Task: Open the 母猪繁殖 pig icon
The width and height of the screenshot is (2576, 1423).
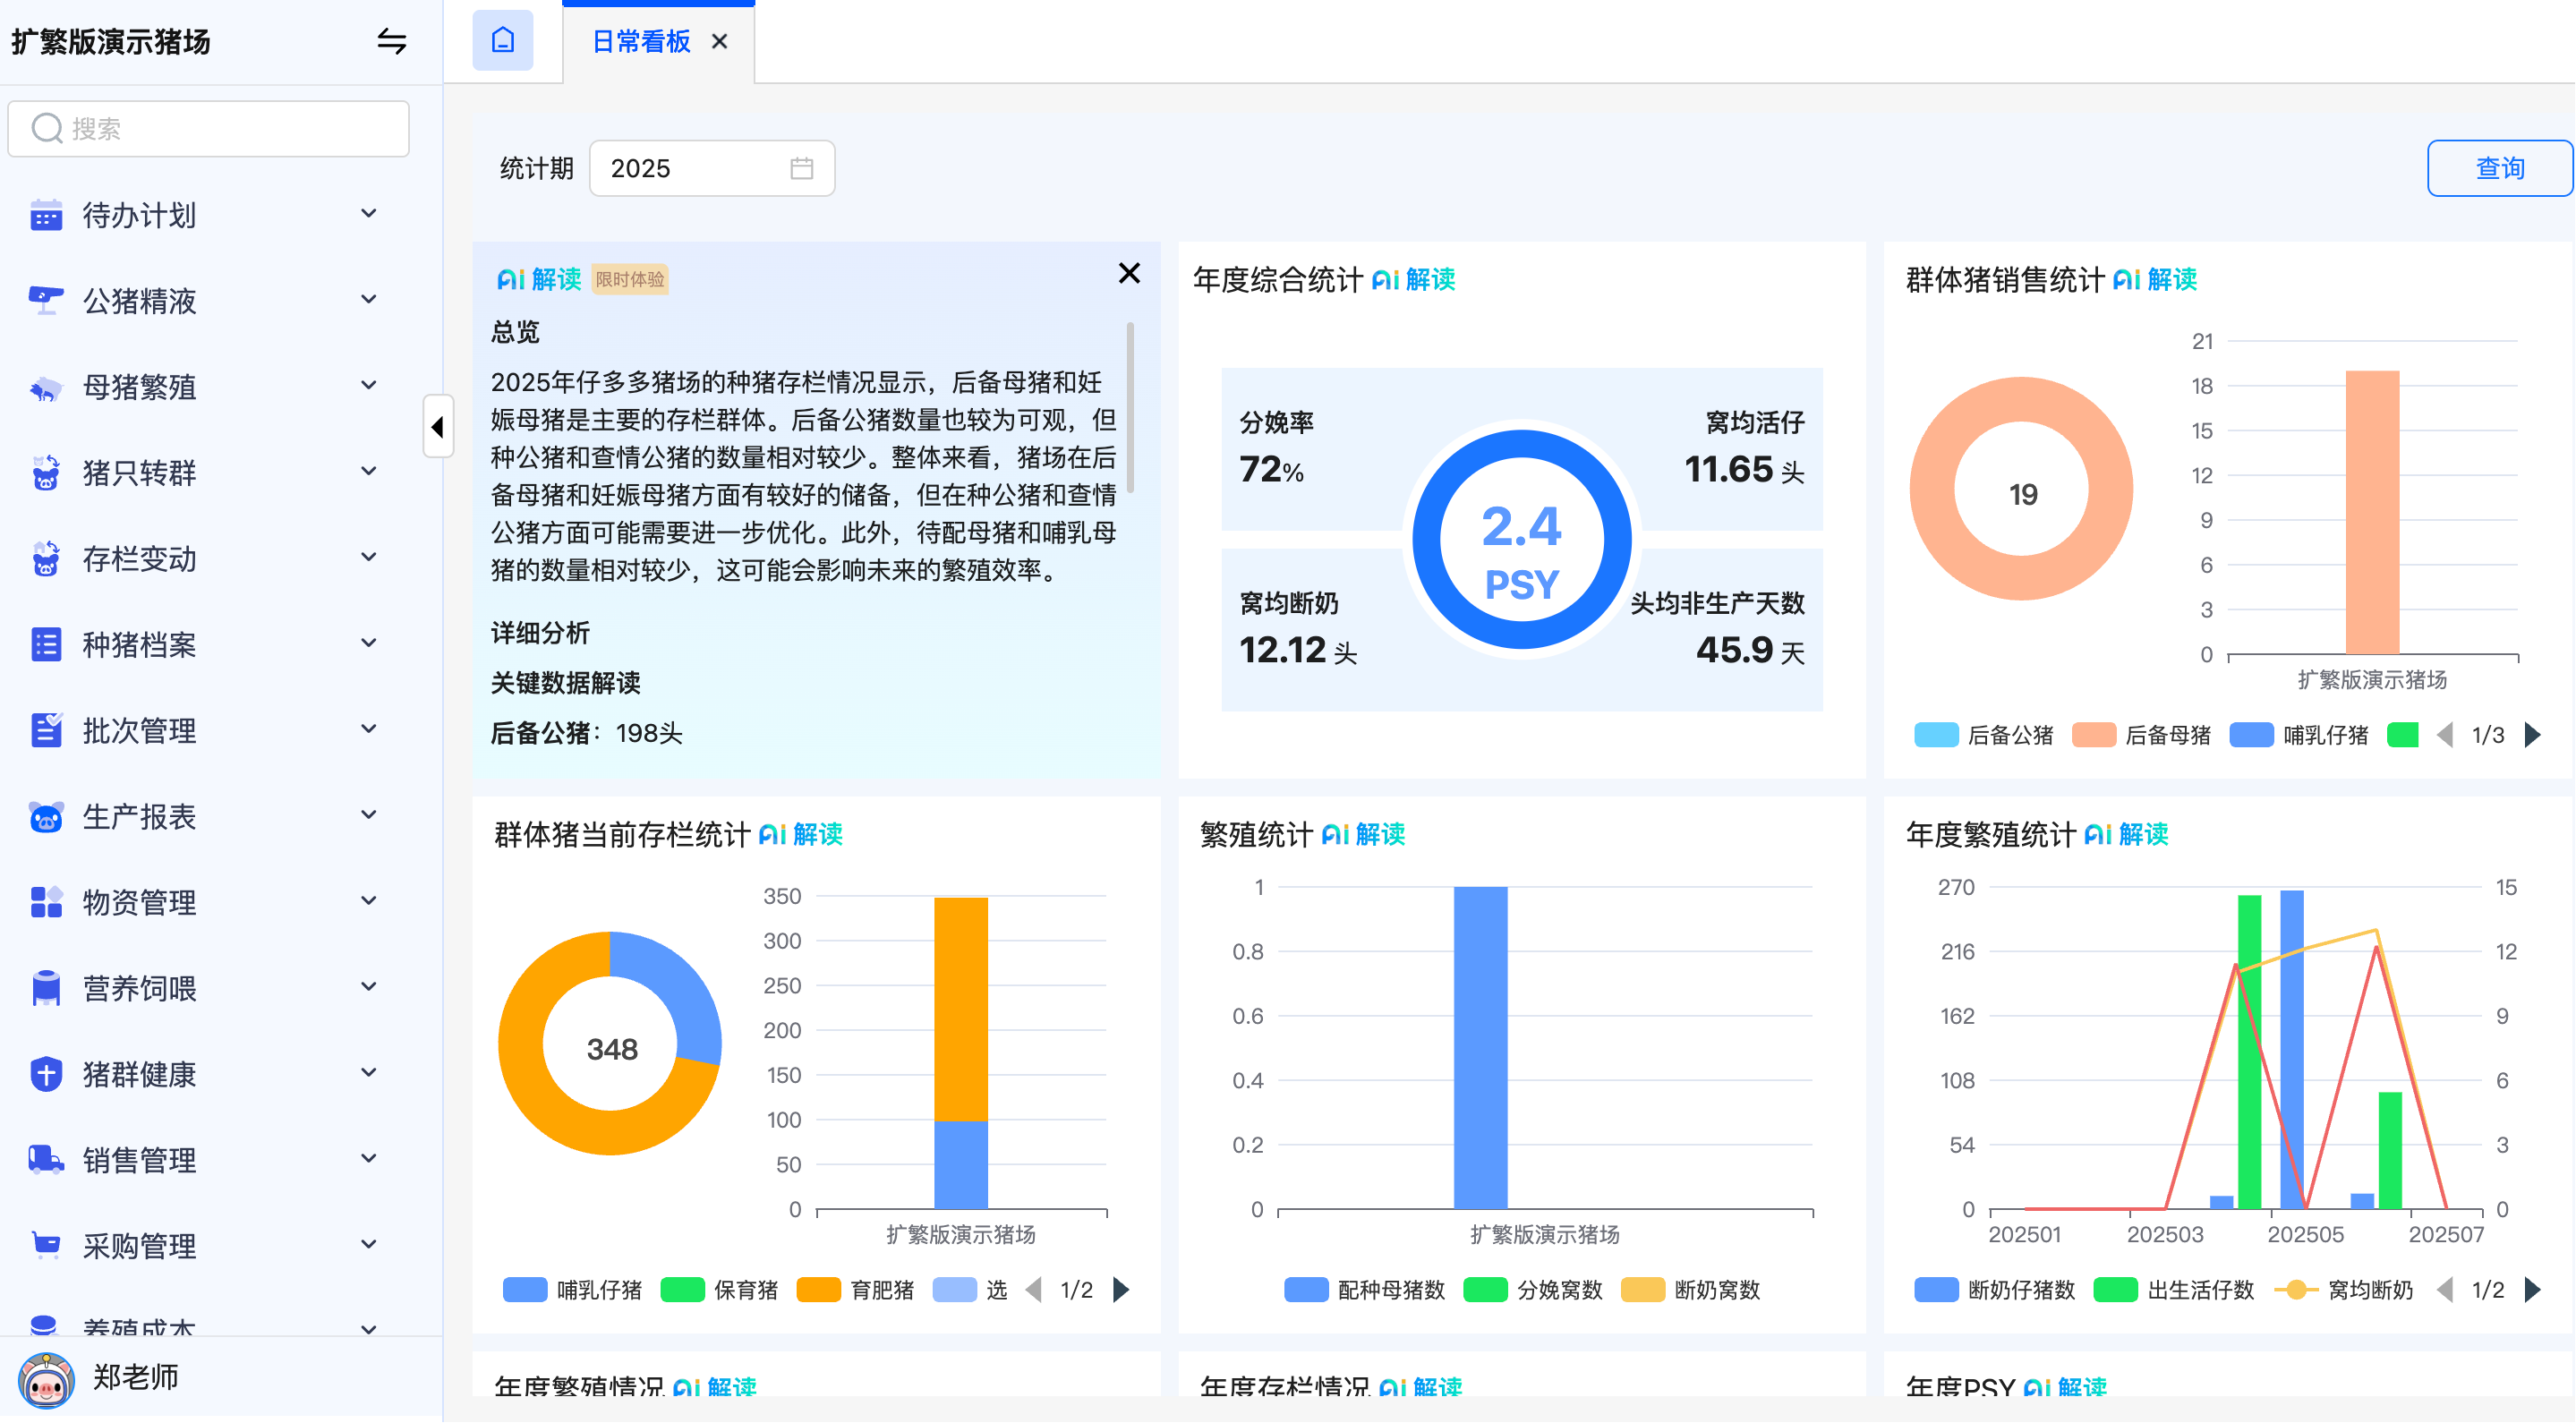Action: (x=44, y=387)
